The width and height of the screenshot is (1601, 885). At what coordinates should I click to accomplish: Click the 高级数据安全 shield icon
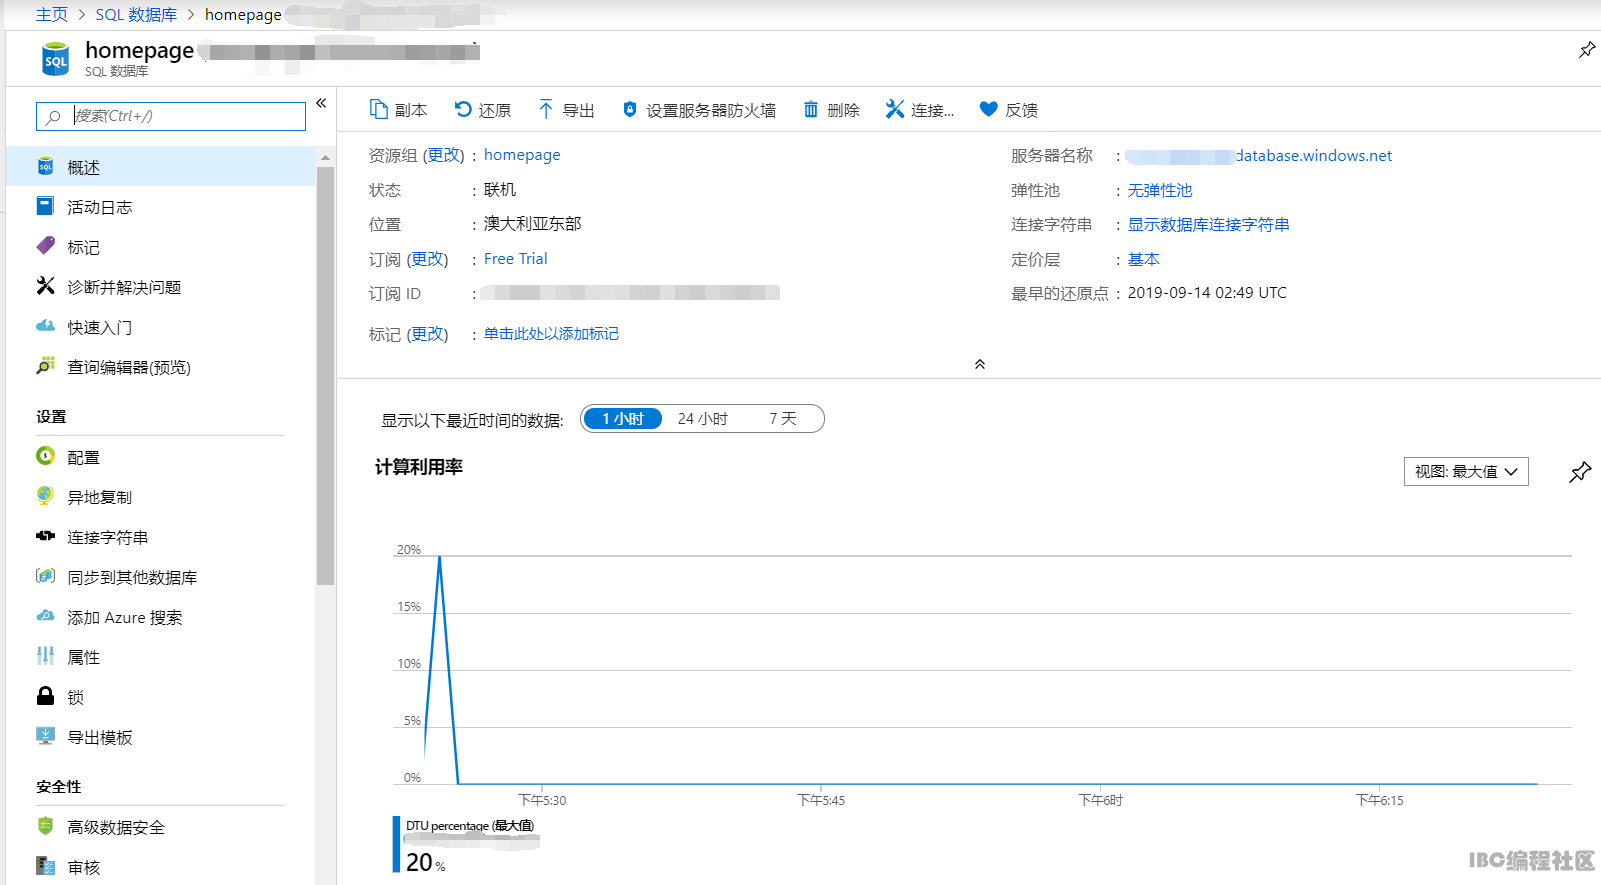point(45,826)
